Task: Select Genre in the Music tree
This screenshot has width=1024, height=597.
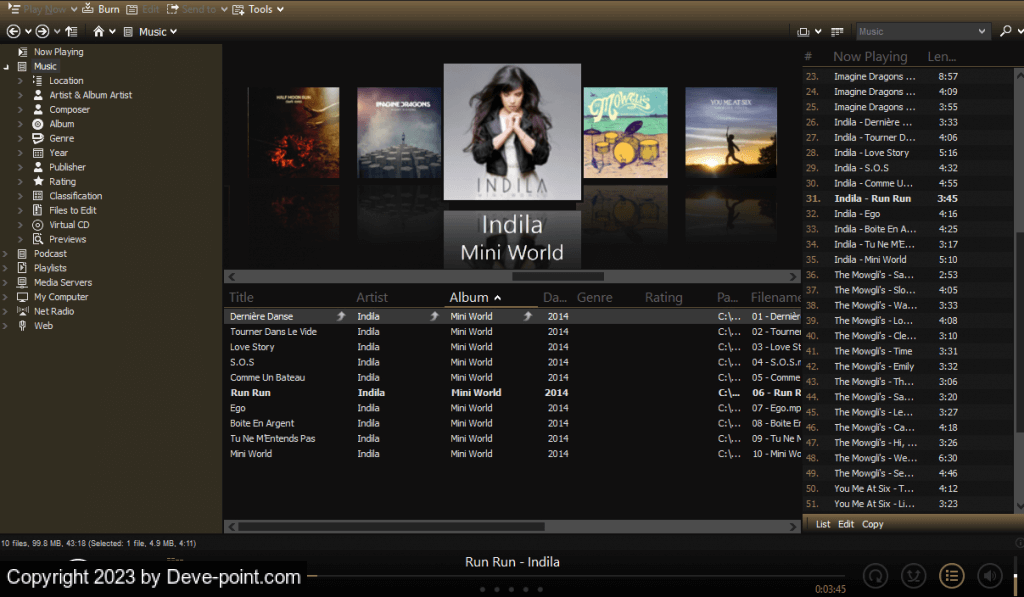Action: point(61,138)
